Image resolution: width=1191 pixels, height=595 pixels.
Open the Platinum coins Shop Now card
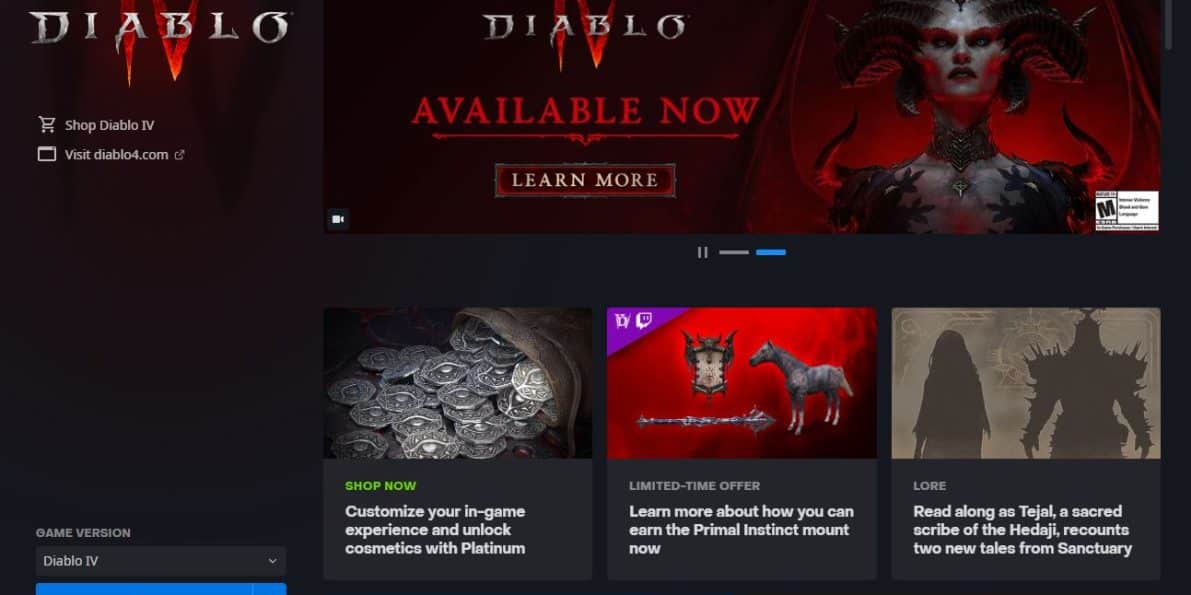pyautogui.click(x=457, y=443)
